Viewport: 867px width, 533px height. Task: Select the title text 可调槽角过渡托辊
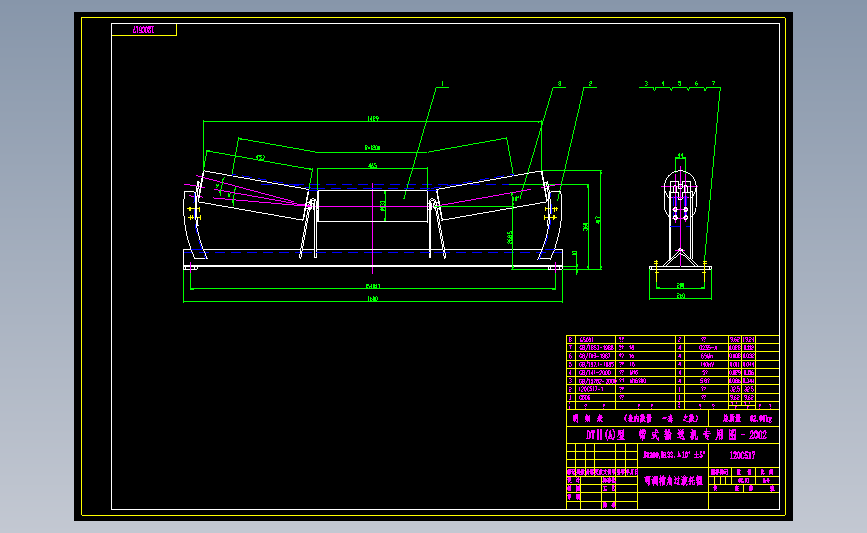coord(673,481)
